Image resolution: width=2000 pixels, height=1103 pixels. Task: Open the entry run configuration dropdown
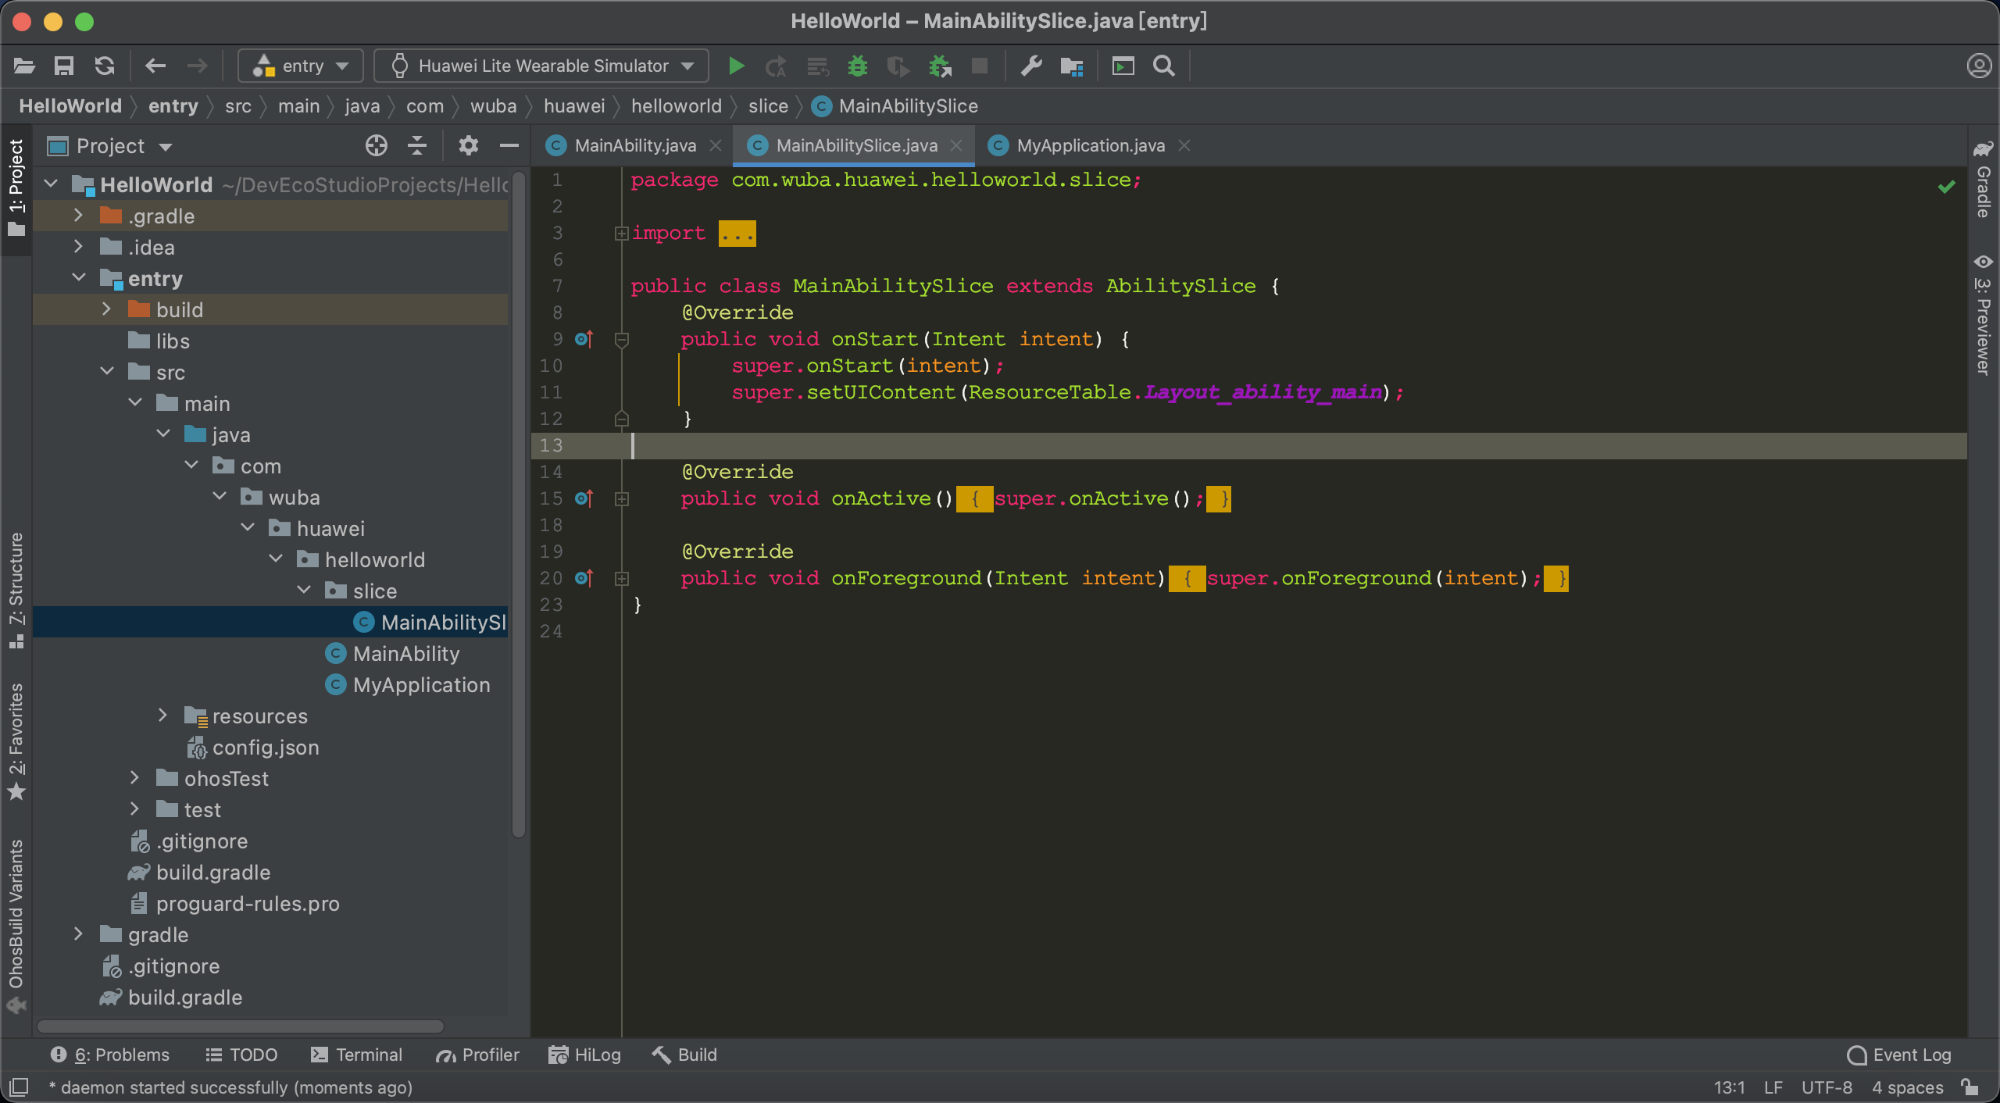[x=300, y=66]
